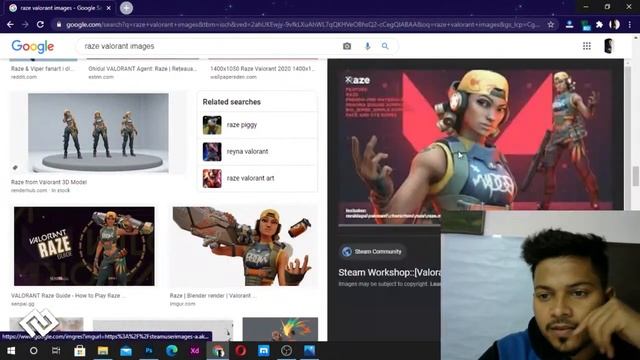Open the Google apps grid
Screen dimensions: 640x360
coord(587,46)
